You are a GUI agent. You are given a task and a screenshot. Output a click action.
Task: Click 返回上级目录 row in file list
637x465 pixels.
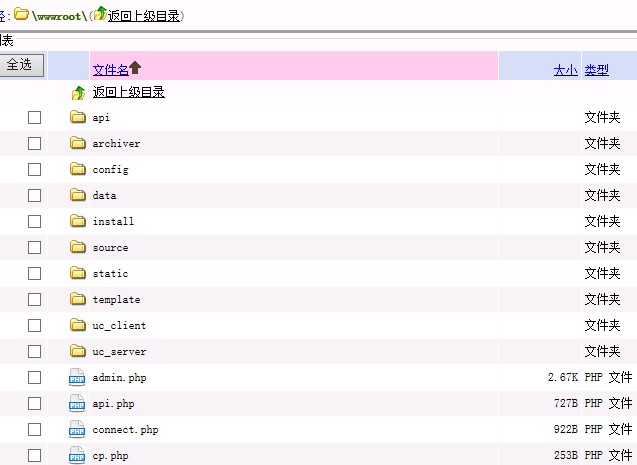128,92
